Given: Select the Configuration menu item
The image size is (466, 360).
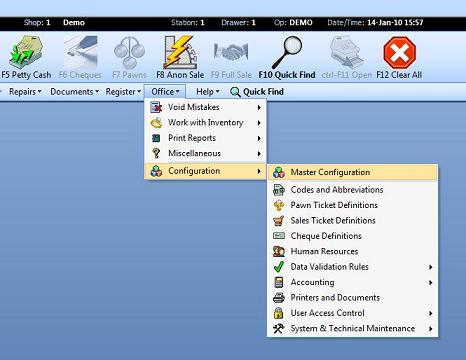Looking at the screenshot, I should (x=205, y=171).
